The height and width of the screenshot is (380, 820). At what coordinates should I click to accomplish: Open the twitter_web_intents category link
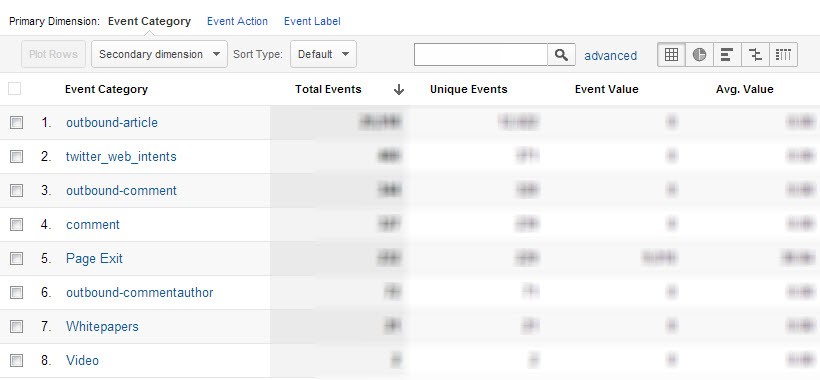click(x=121, y=157)
